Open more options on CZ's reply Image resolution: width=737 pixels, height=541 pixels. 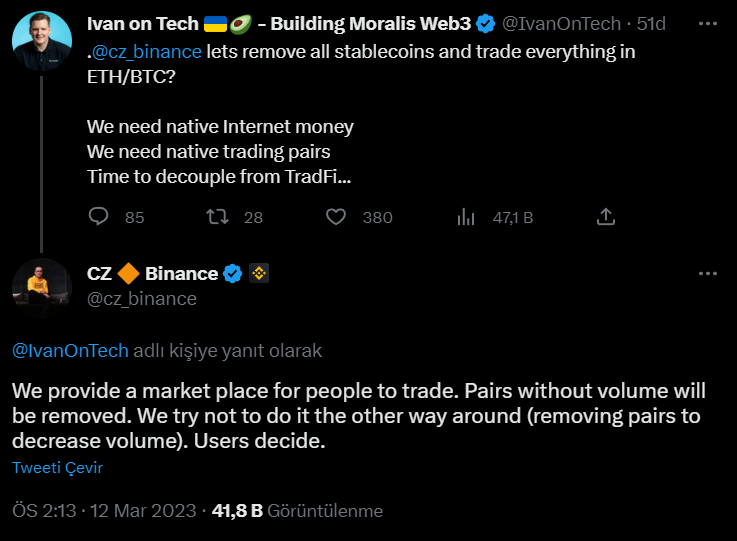(x=708, y=273)
